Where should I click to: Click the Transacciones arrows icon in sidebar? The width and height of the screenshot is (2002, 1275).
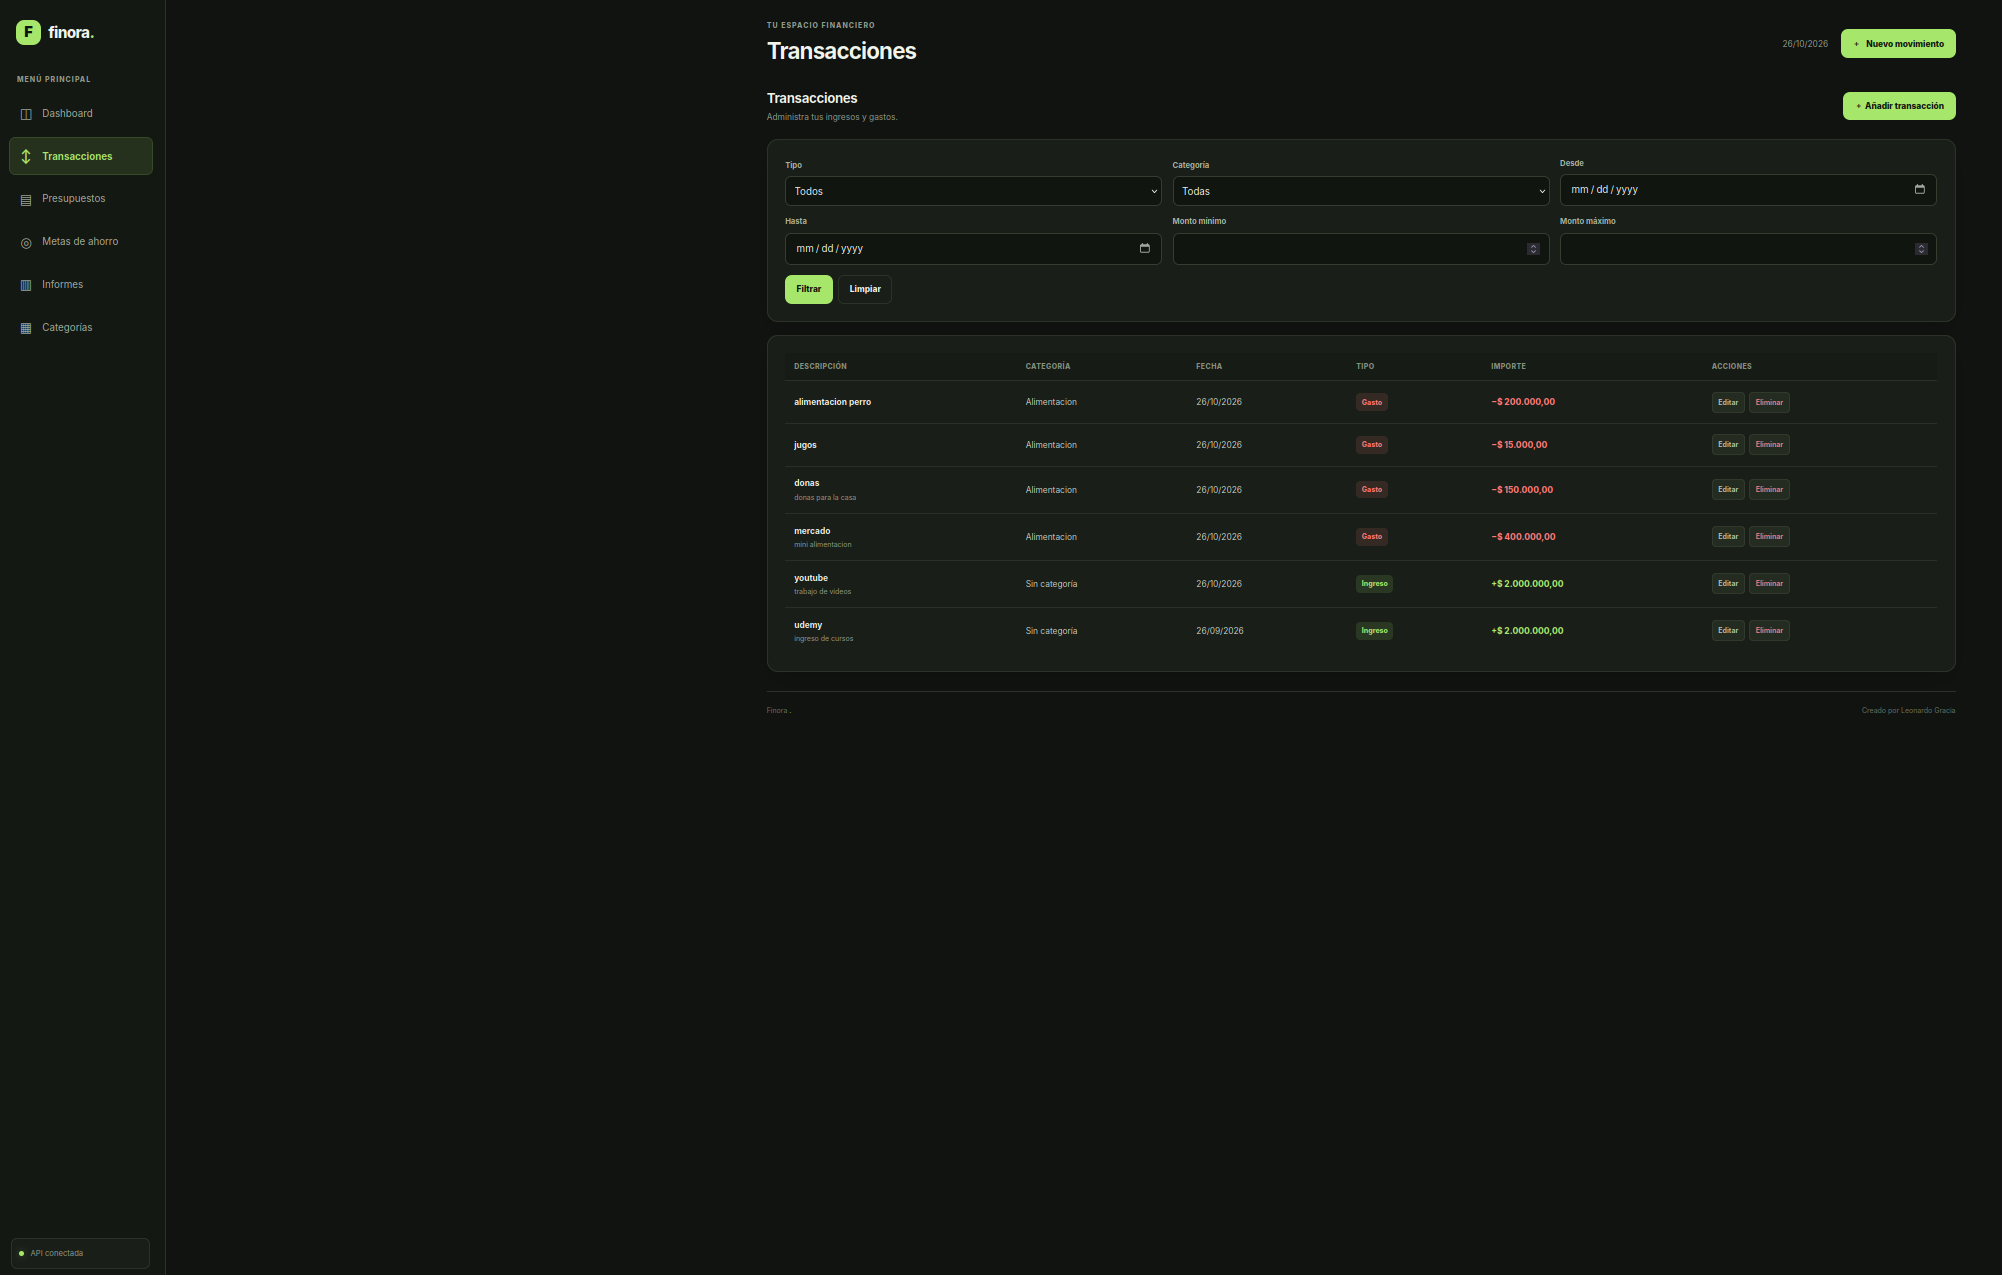point(26,156)
